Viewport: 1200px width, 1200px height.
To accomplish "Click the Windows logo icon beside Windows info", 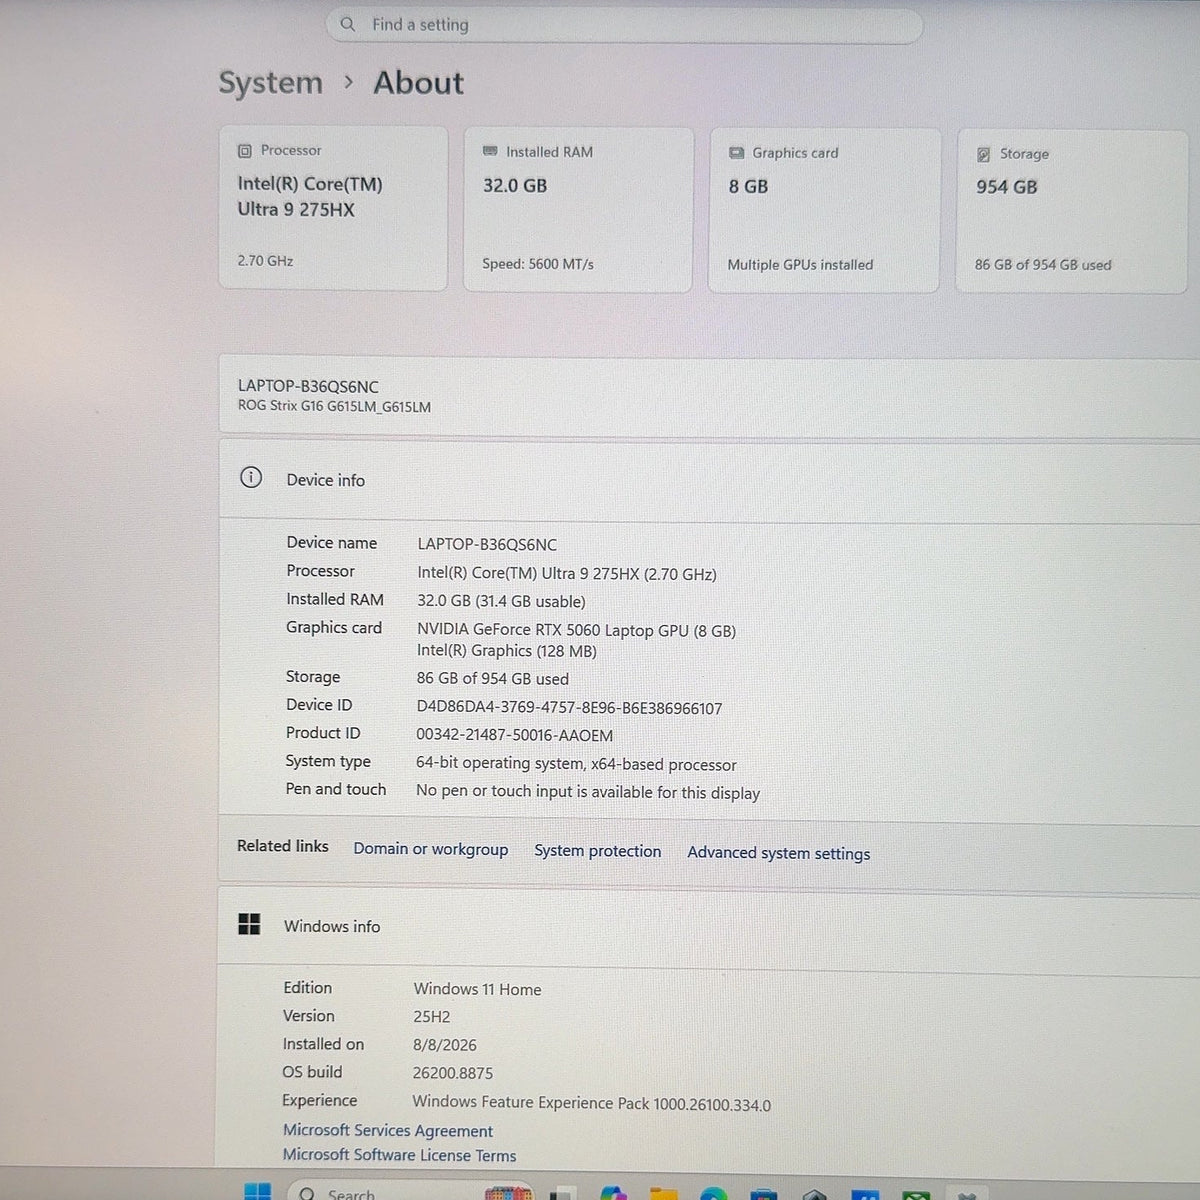I will pos(249,924).
